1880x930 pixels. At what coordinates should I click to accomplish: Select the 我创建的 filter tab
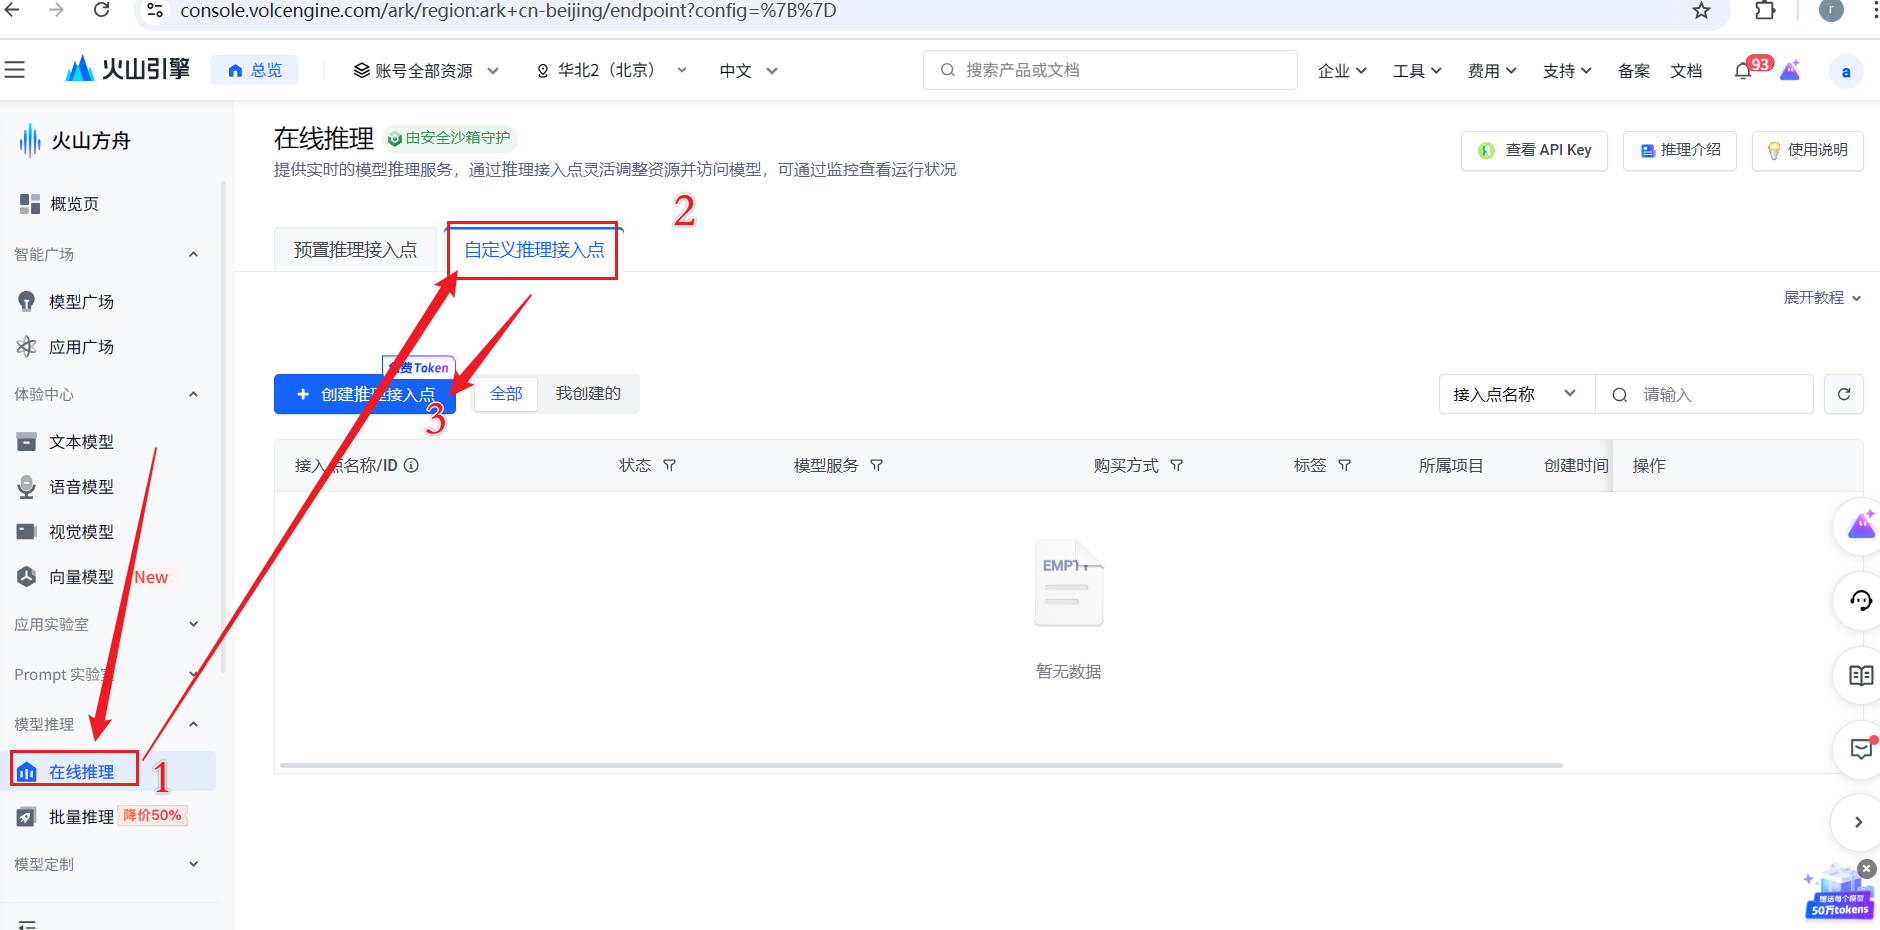tap(588, 394)
